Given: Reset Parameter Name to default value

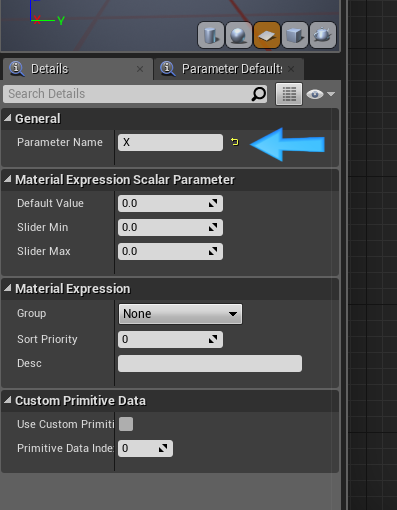Looking at the screenshot, I should [235, 142].
